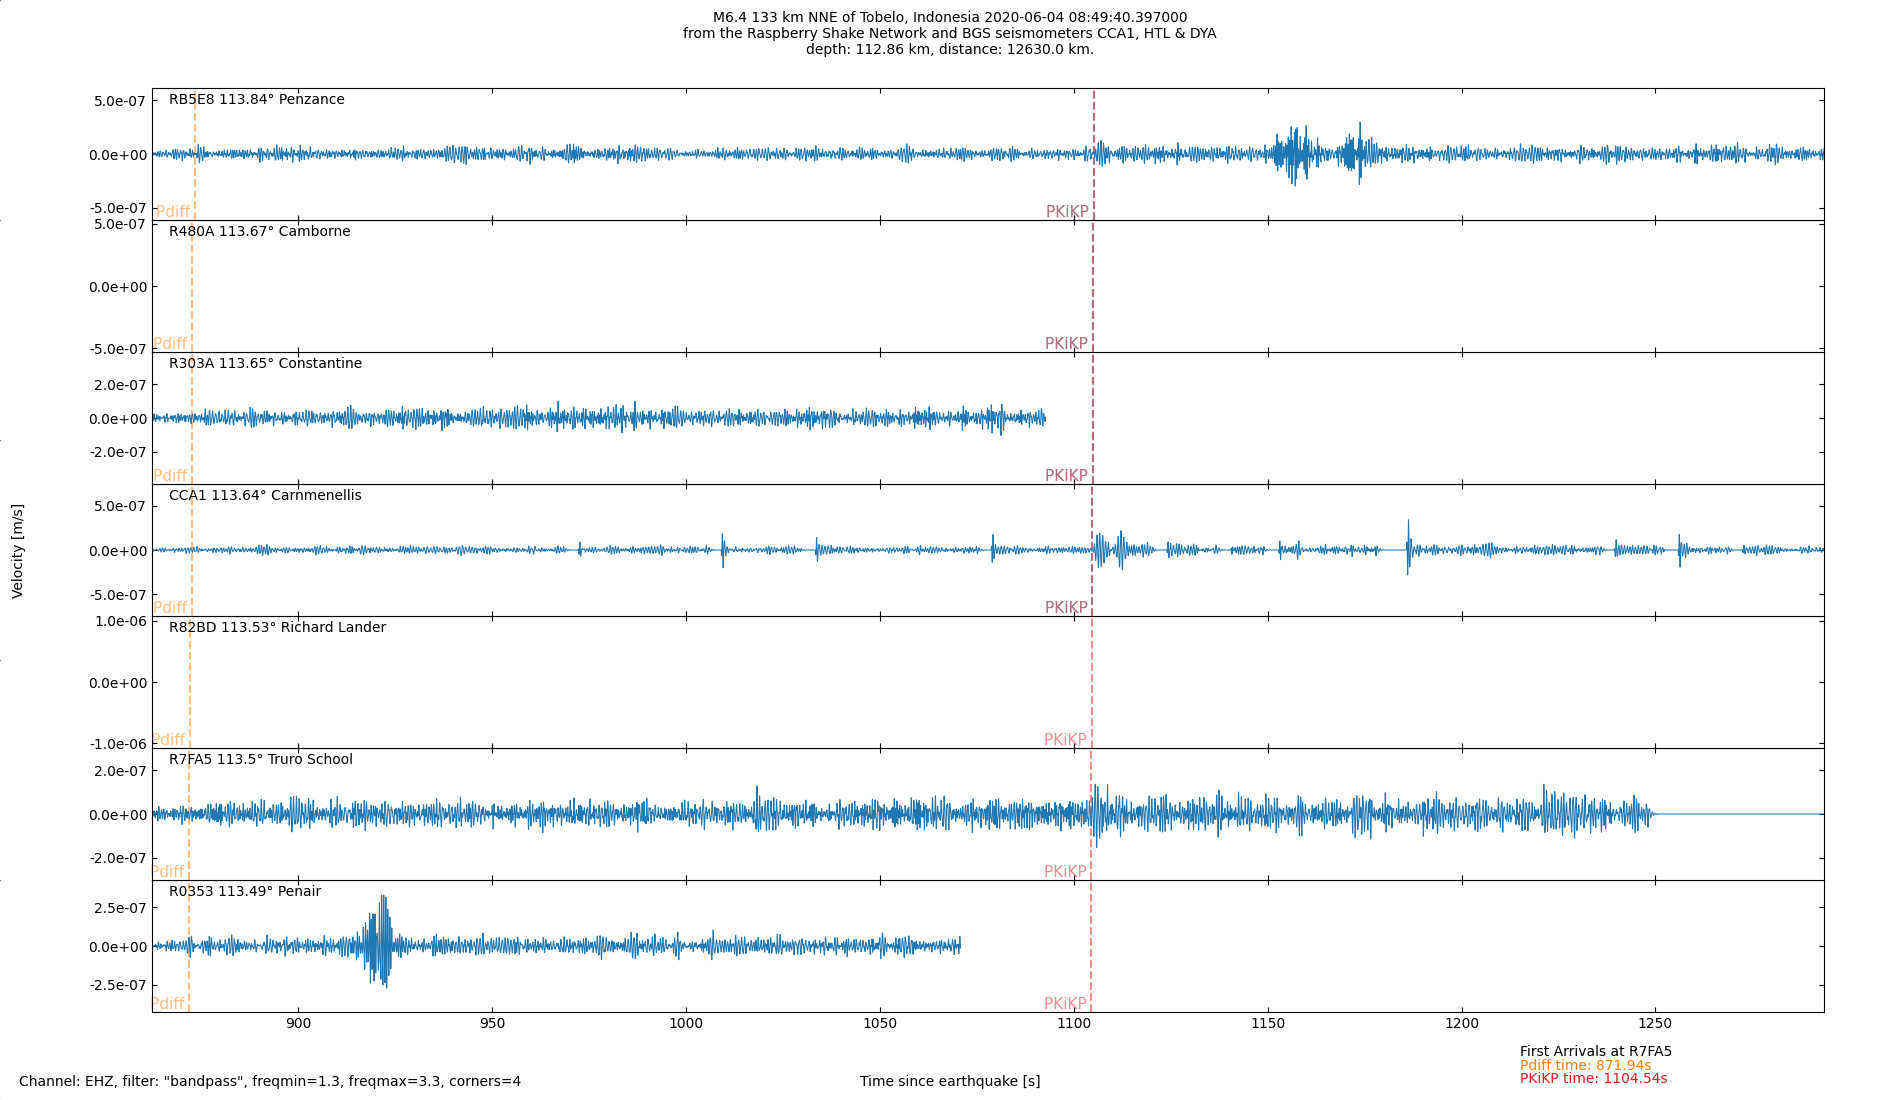
Task: Click the "CCA1 113.64° Carnmenellis" station label
Action: (265, 495)
